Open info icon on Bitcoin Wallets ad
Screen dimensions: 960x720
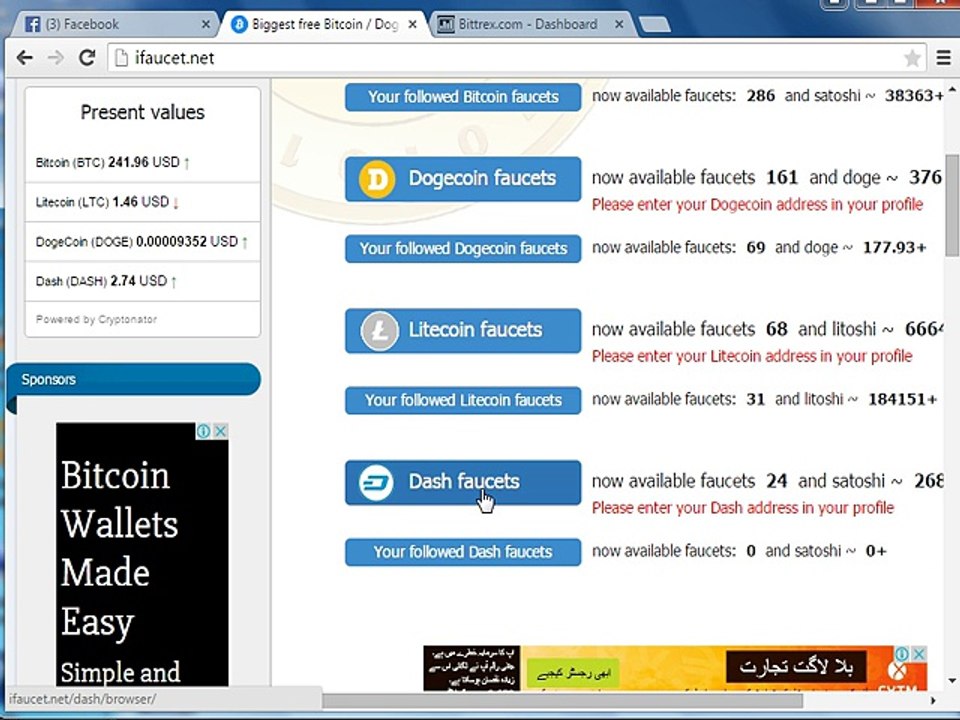pos(204,431)
